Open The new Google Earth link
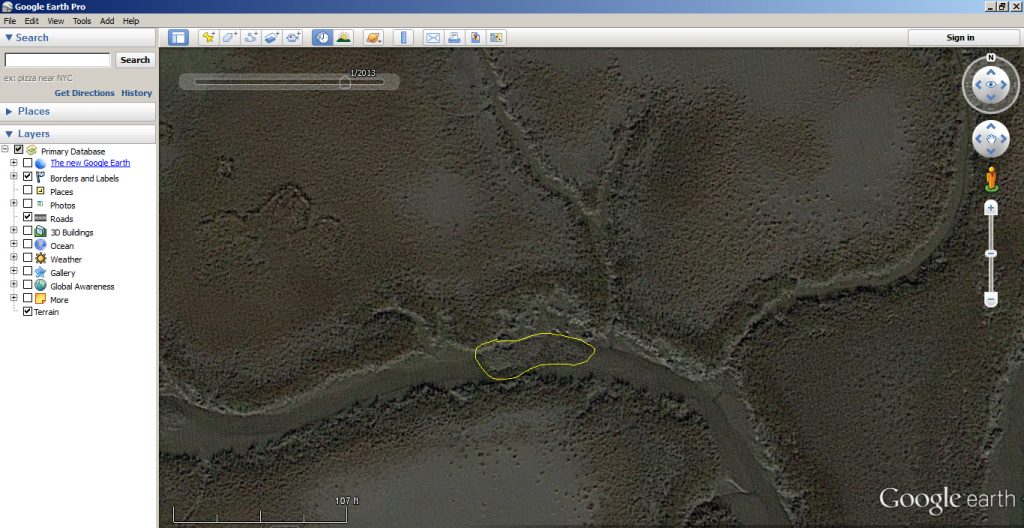Screen dimensions: 1024x528 (90, 163)
